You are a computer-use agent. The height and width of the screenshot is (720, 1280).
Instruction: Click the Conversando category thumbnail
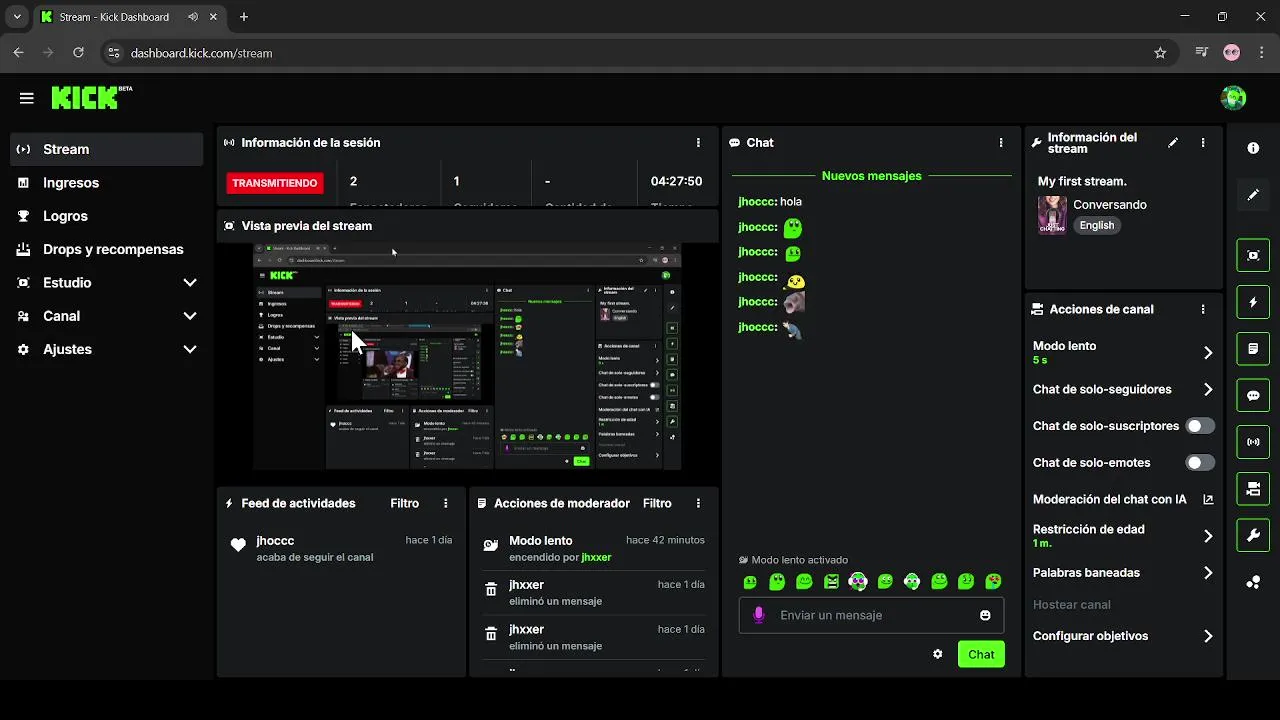tap(1052, 214)
